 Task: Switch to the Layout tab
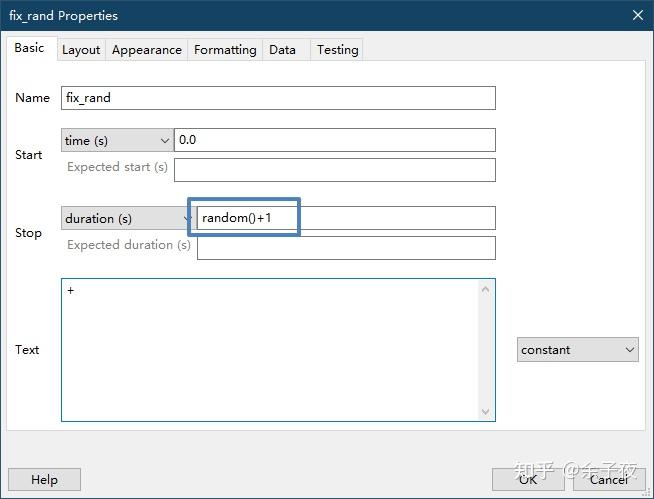click(81, 50)
